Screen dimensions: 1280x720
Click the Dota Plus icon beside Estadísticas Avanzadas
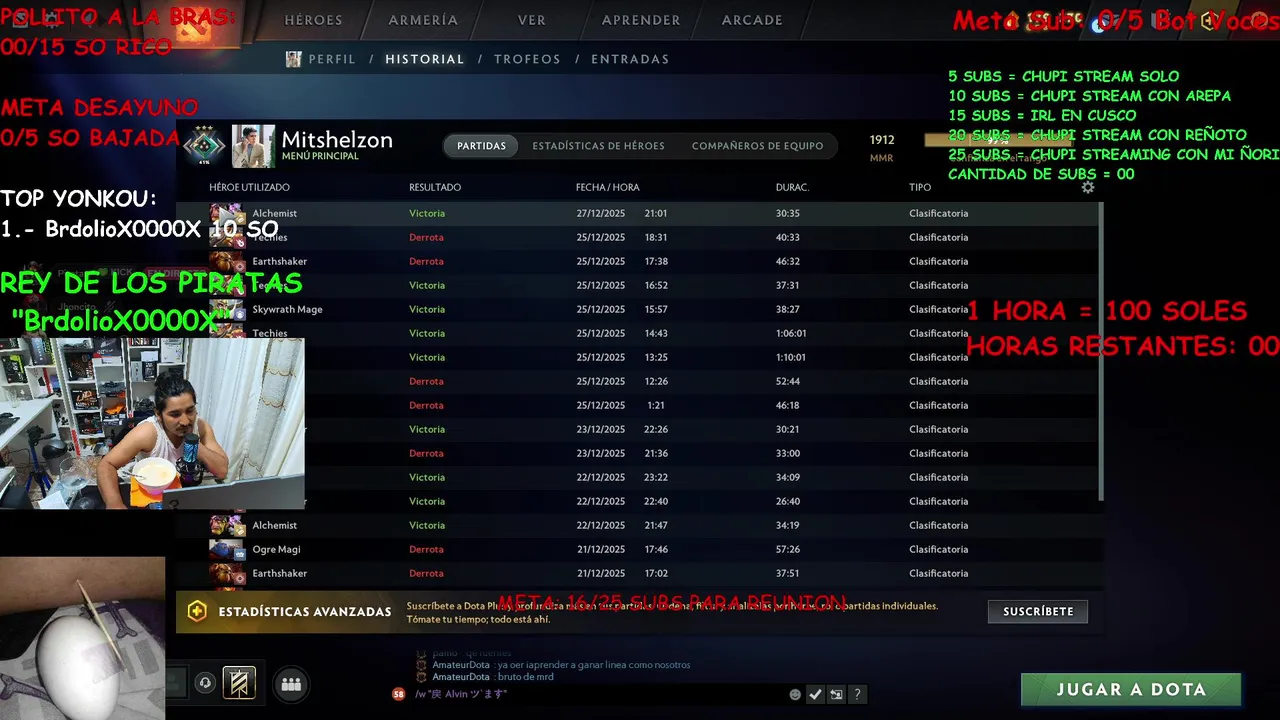click(x=197, y=611)
